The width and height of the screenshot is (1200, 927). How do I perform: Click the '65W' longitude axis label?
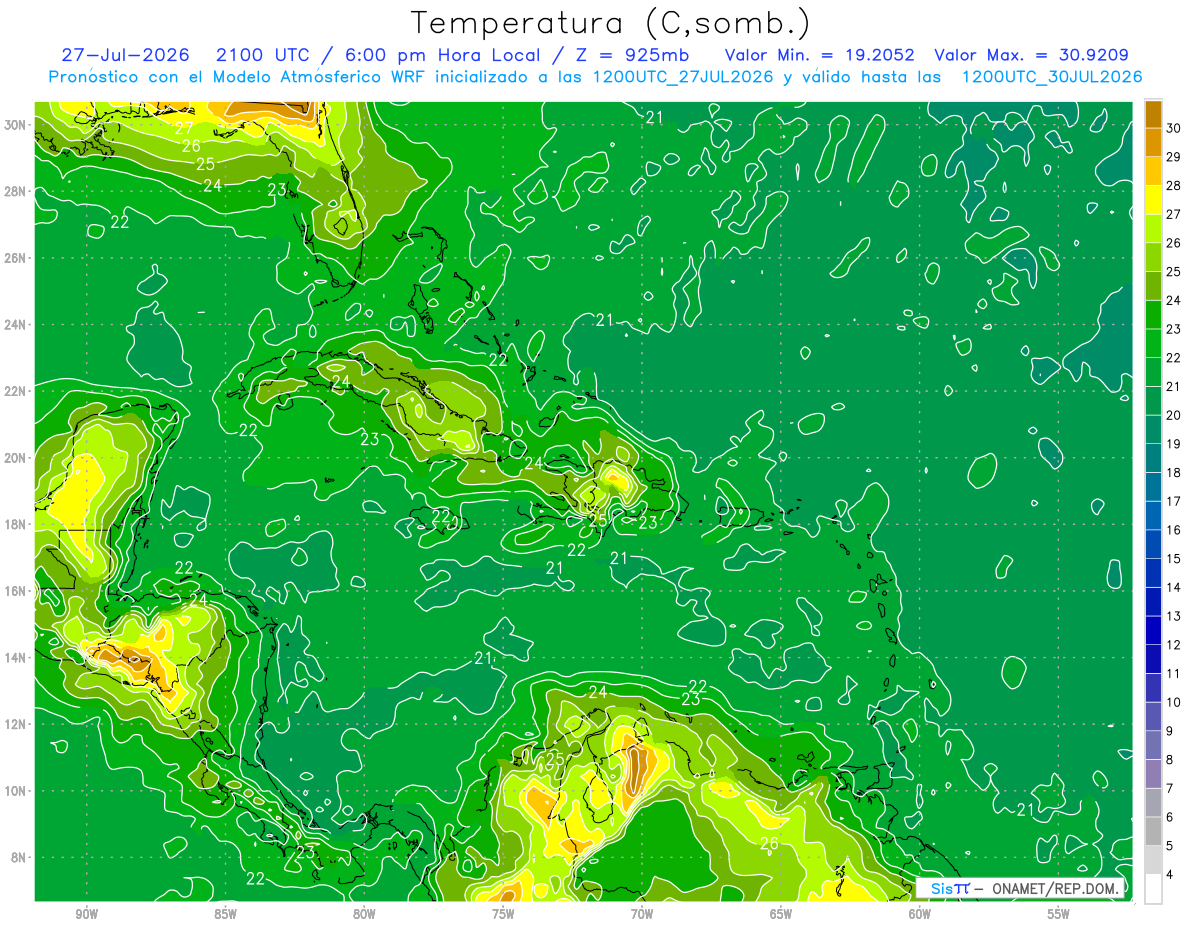tap(781, 914)
